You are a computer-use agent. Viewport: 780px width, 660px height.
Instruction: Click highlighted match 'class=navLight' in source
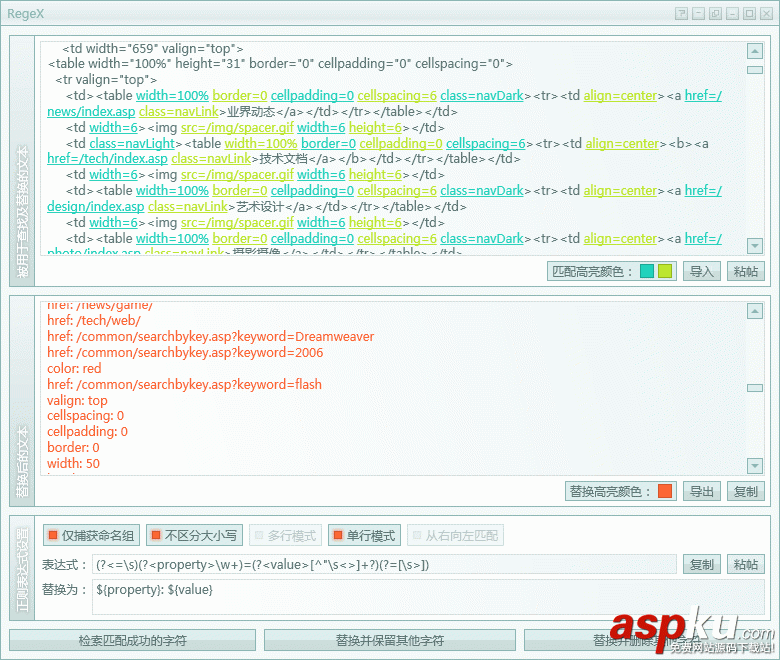click(x=132, y=143)
